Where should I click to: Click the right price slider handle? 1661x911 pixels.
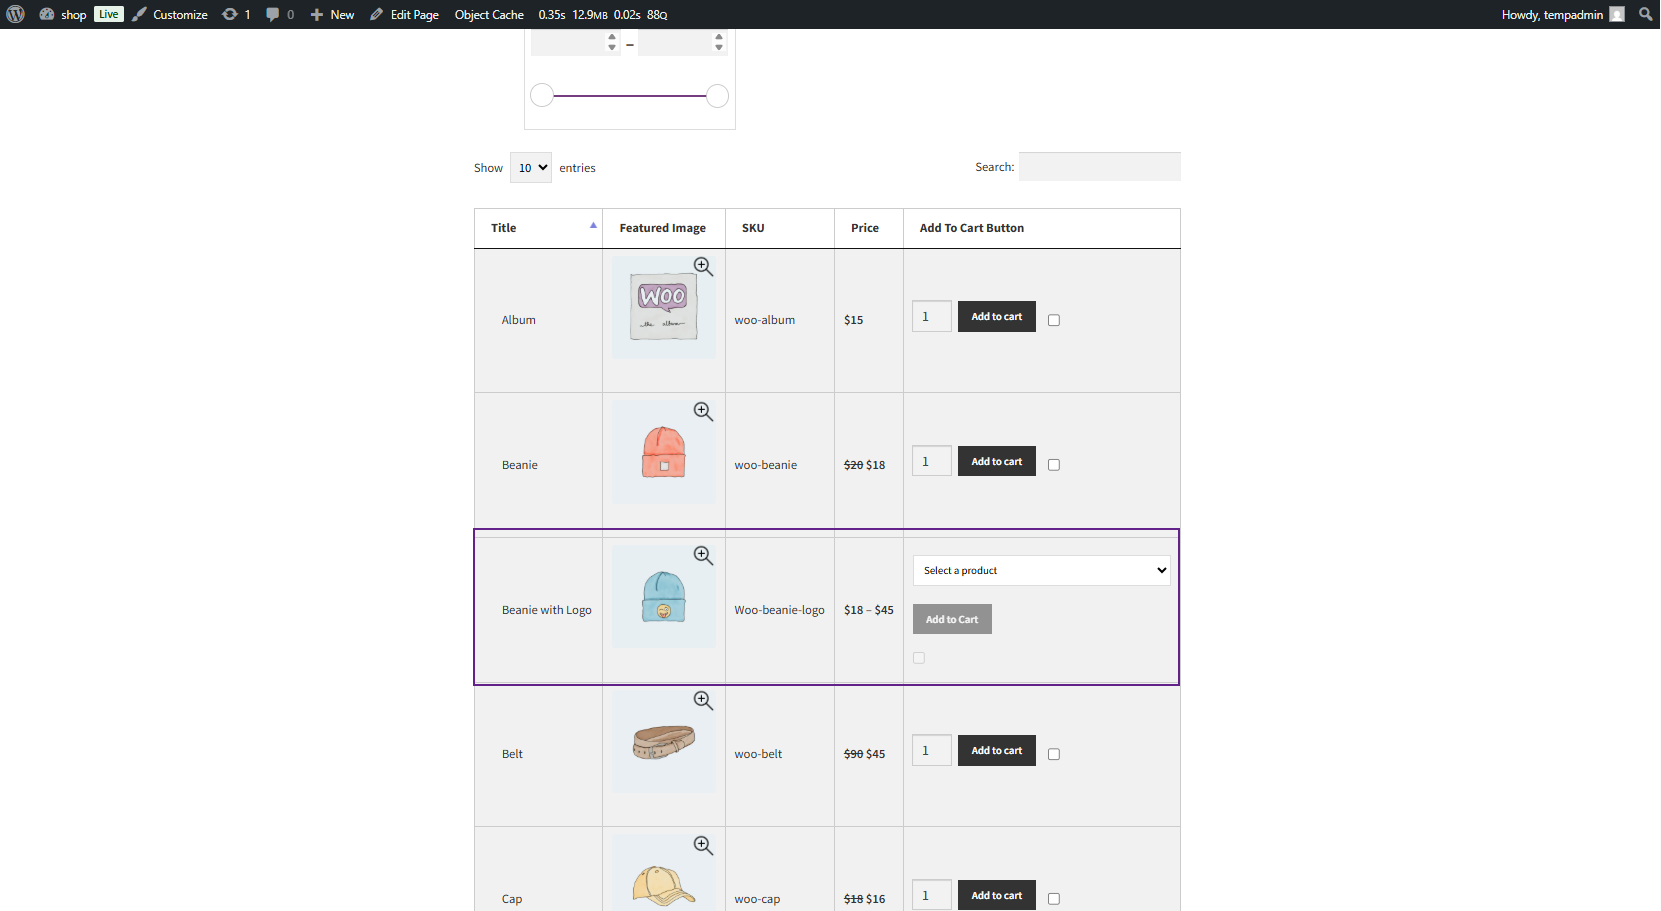[717, 95]
